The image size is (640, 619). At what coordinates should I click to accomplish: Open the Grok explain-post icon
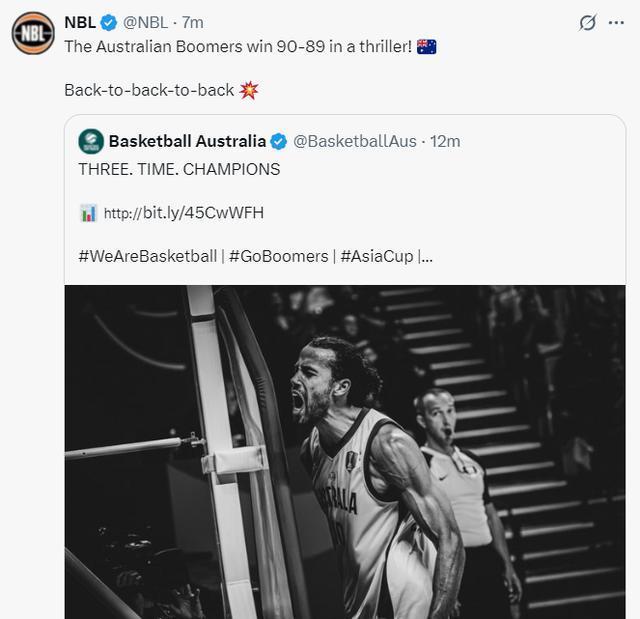(x=588, y=22)
